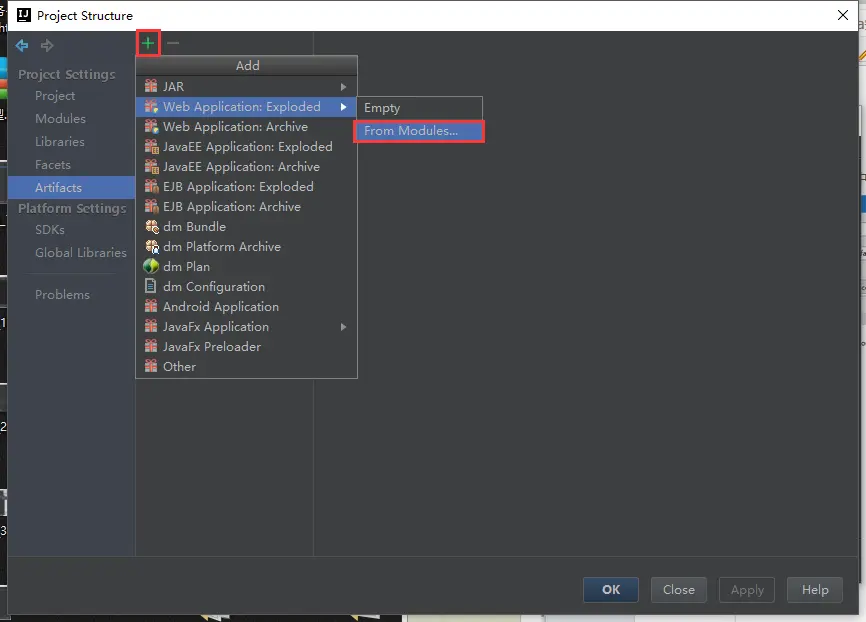Click the JavaEE Application: Exploded icon
The width and height of the screenshot is (866, 622).
point(151,146)
